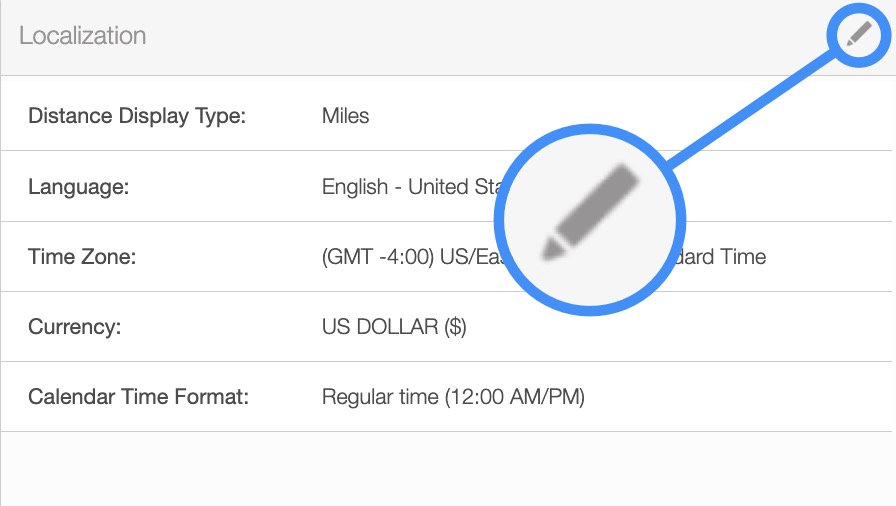
Task: Click the Regular time (12:00 AM/PM) value
Action: (x=453, y=397)
